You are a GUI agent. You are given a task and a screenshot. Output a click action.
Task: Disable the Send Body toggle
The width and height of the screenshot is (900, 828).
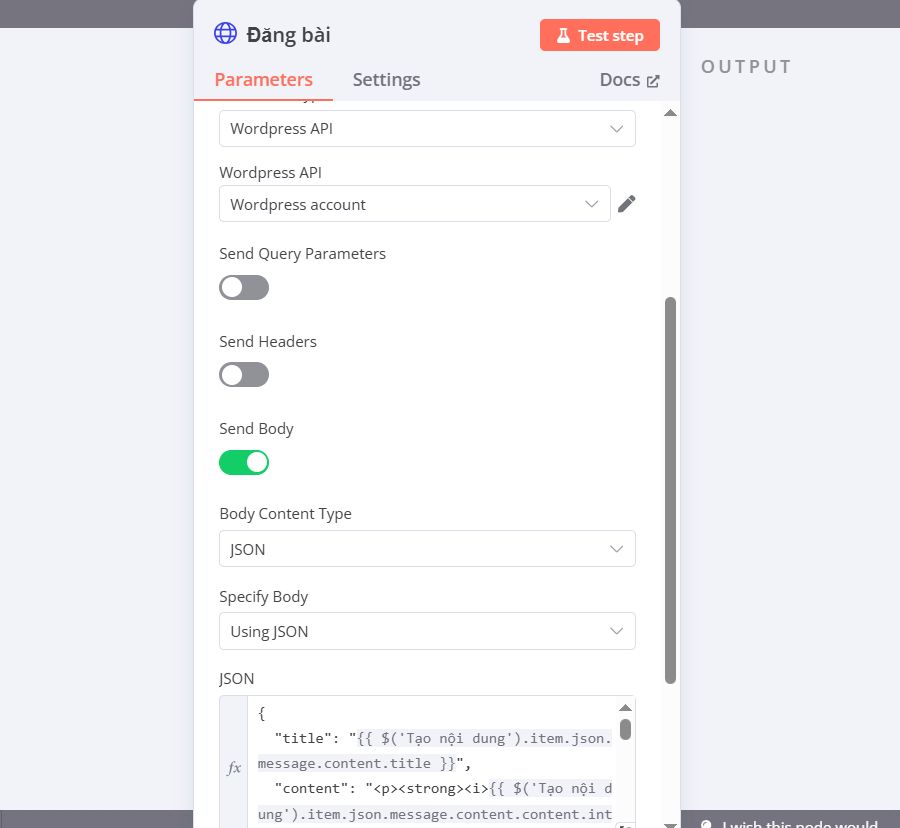click(244, 462)
